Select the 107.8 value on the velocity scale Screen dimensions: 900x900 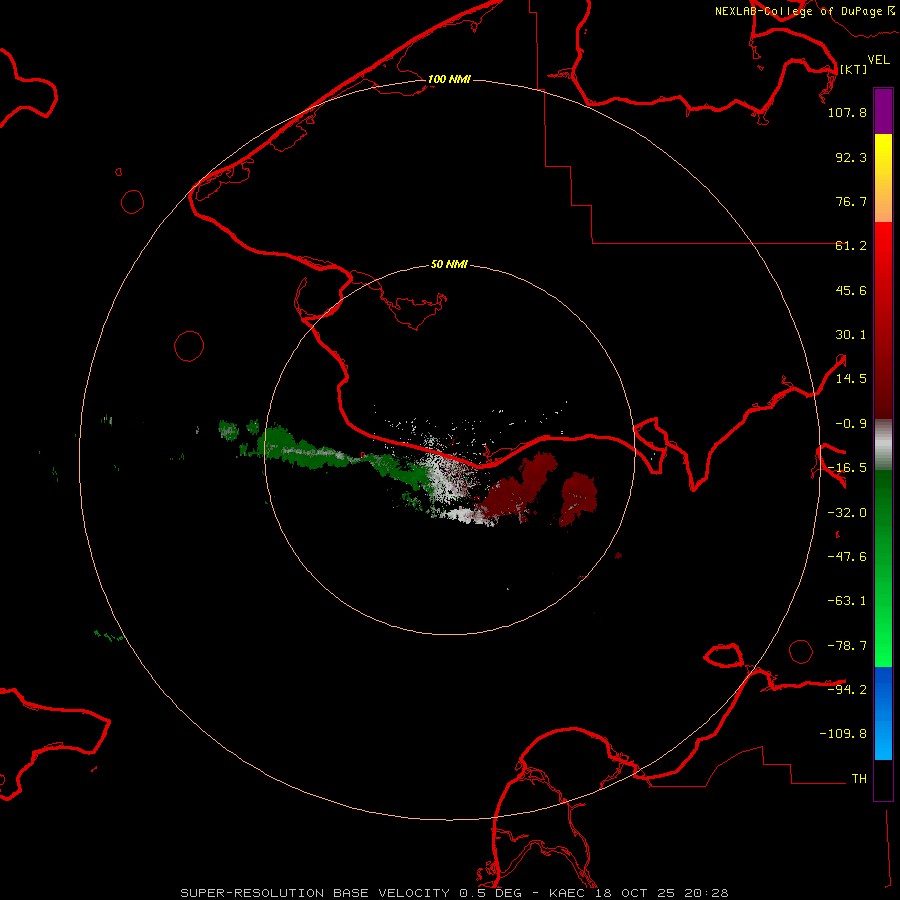(847, 112)
